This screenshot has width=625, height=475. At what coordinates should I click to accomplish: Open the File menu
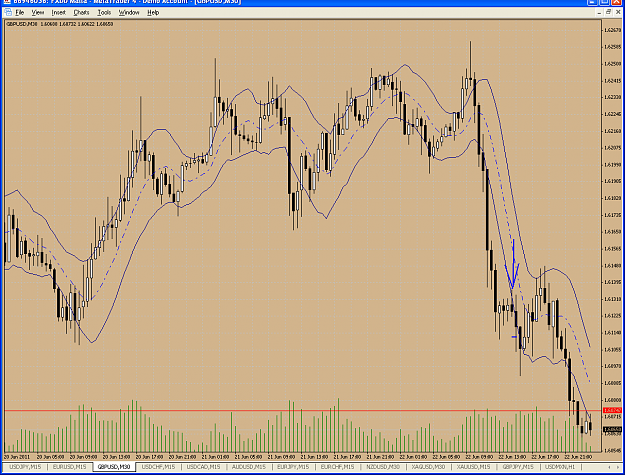pos(20,13)
